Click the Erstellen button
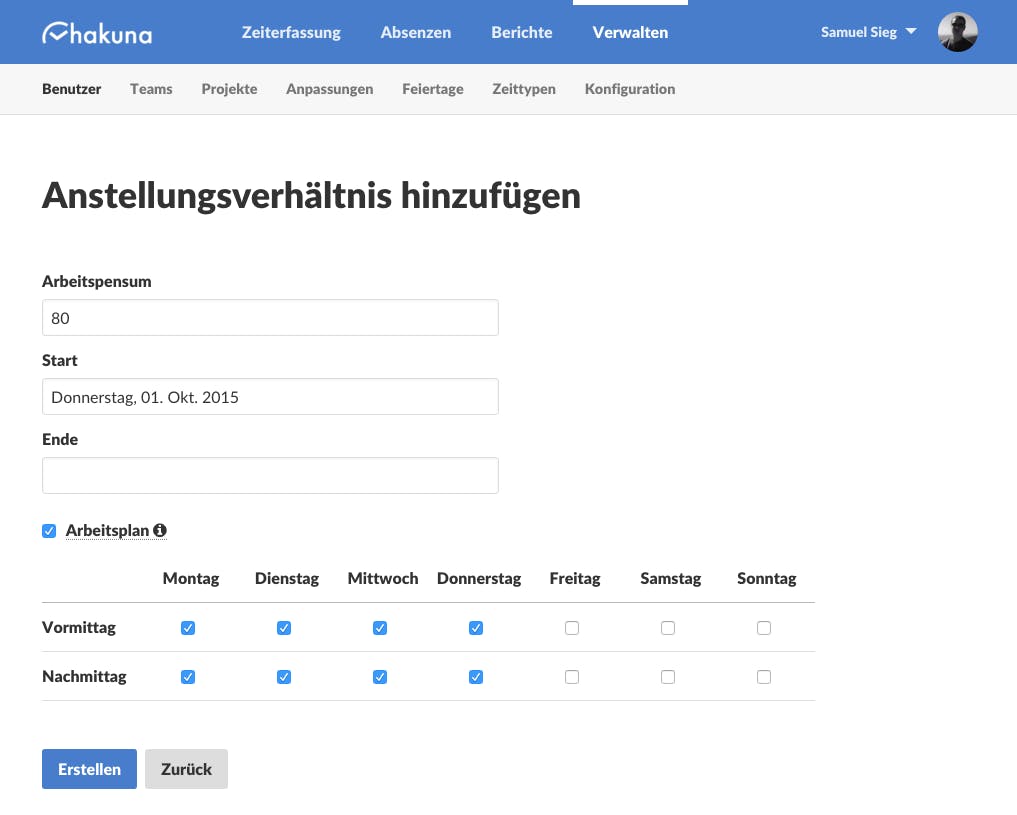 pyautogui.click(x=90, y=769)
